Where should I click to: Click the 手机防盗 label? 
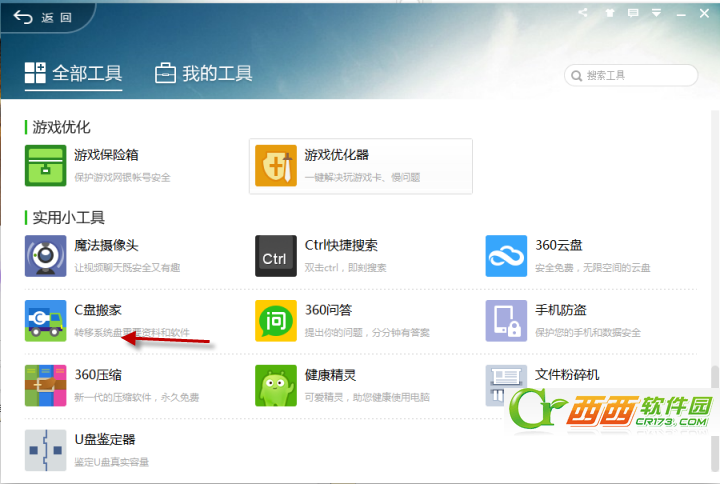(561, 310)
